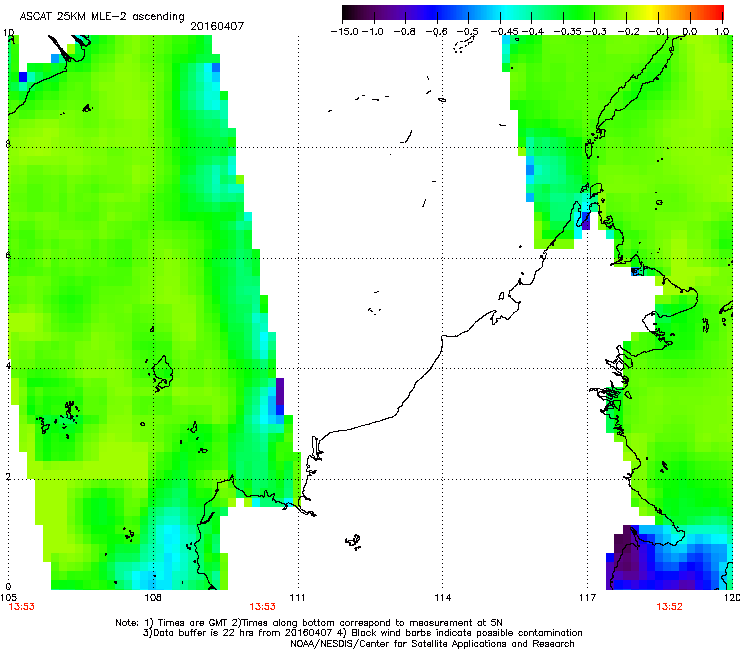Image resolution: width=740 pixels, height=650 pixels.
Task: Click the longitude axis label '117'
Action: (588, 598)
